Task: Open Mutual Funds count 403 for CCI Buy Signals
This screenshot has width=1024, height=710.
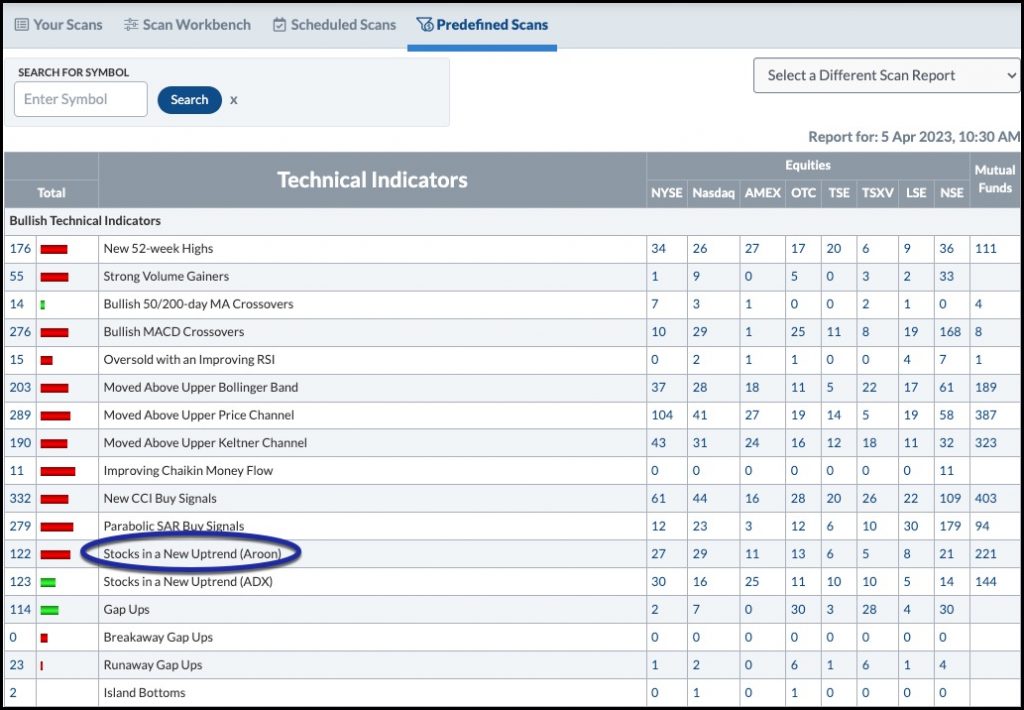Action: coord(985,499)
